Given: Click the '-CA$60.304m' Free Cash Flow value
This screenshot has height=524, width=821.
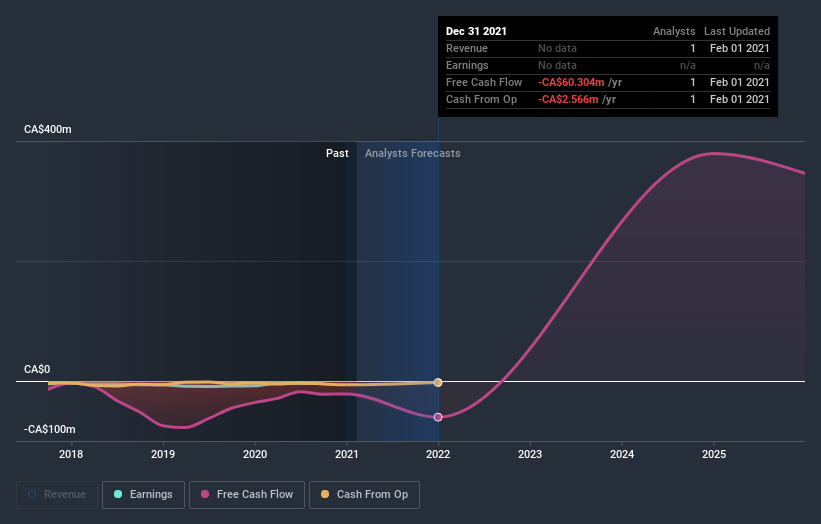Looking at the screenshot, I should tap(571, 82).
